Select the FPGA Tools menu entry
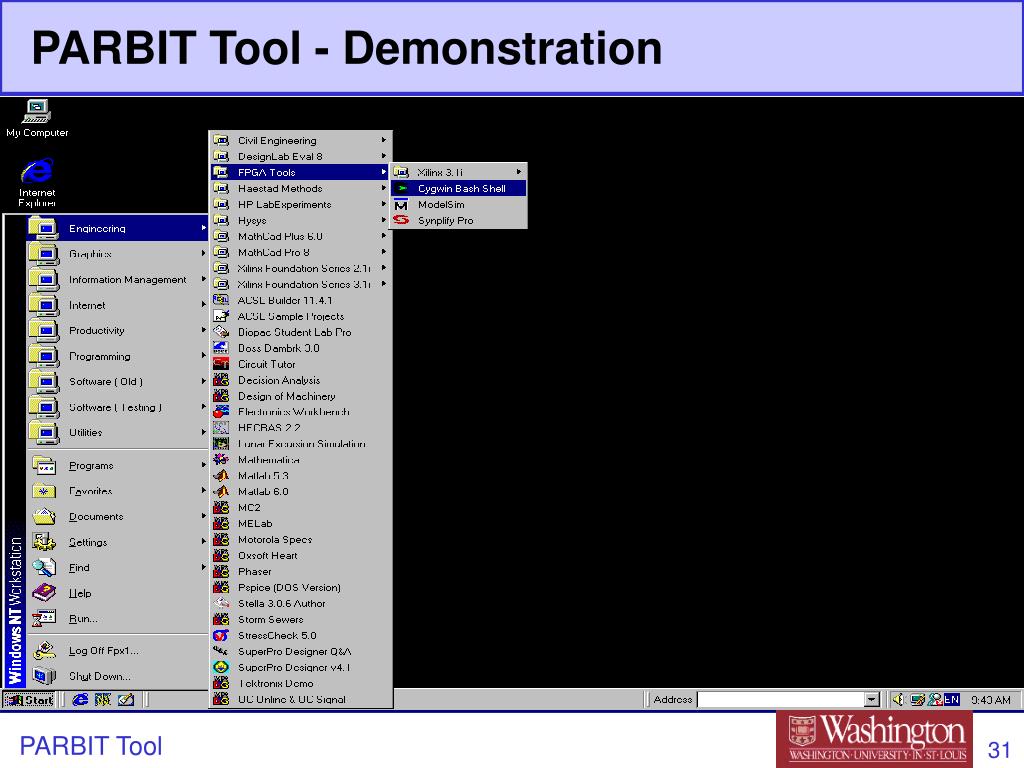Image resolution: width=1024 pixels, height=768 pixels. tap(300, 172)
